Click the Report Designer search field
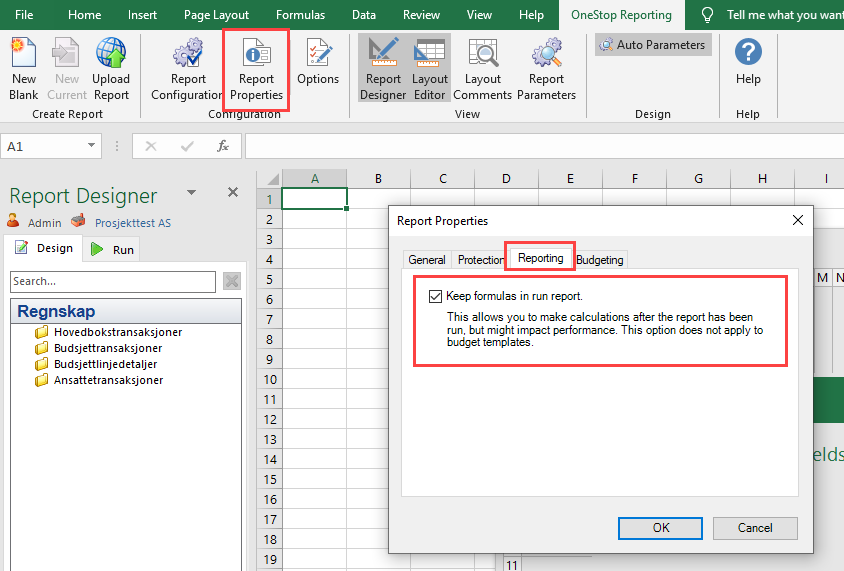Image resolution: width=844 pixels, height=571 pixels. point(113,282)
